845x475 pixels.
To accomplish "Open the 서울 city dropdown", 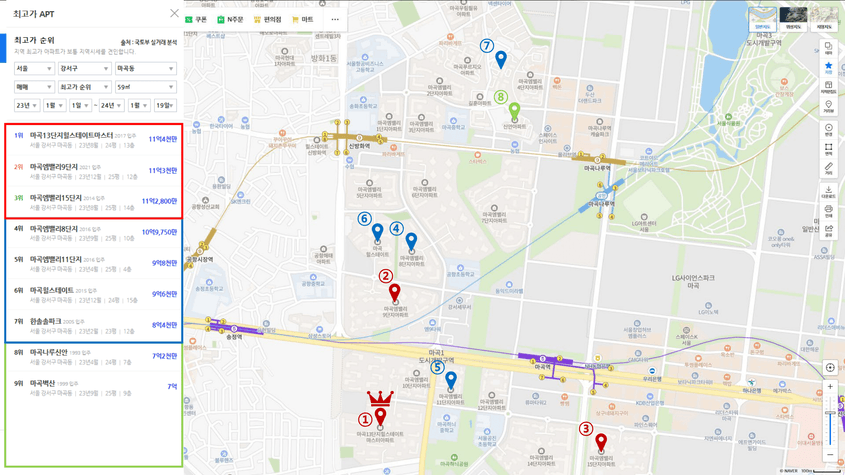I will 34,68.
